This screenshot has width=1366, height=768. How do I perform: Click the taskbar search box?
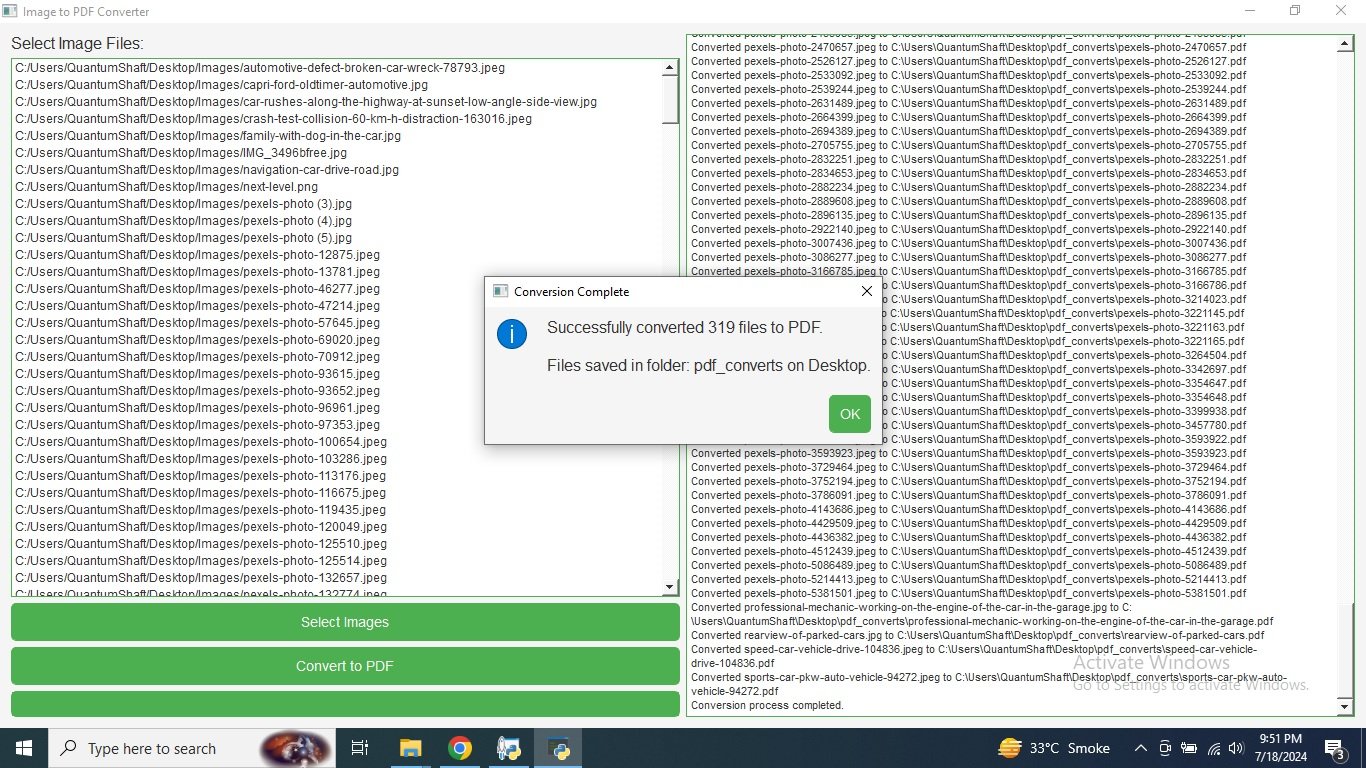191,748
